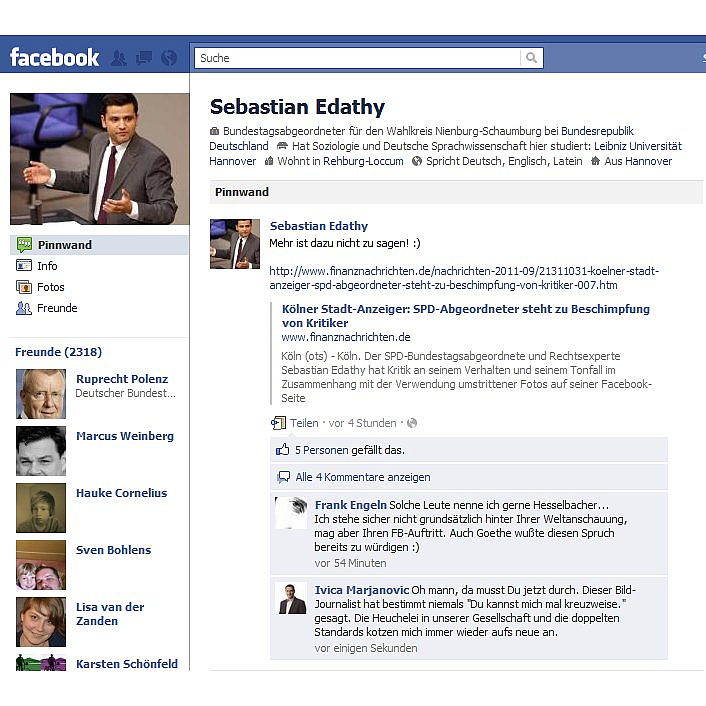Click Lisa van der Zanden name link
This screenshot has width=706, height=706.
(110, 614)
